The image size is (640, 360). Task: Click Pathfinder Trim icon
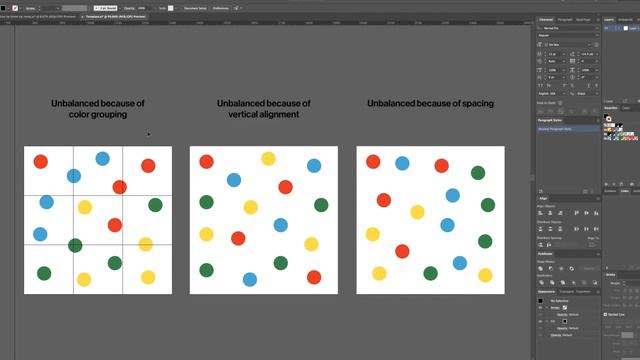552,282
